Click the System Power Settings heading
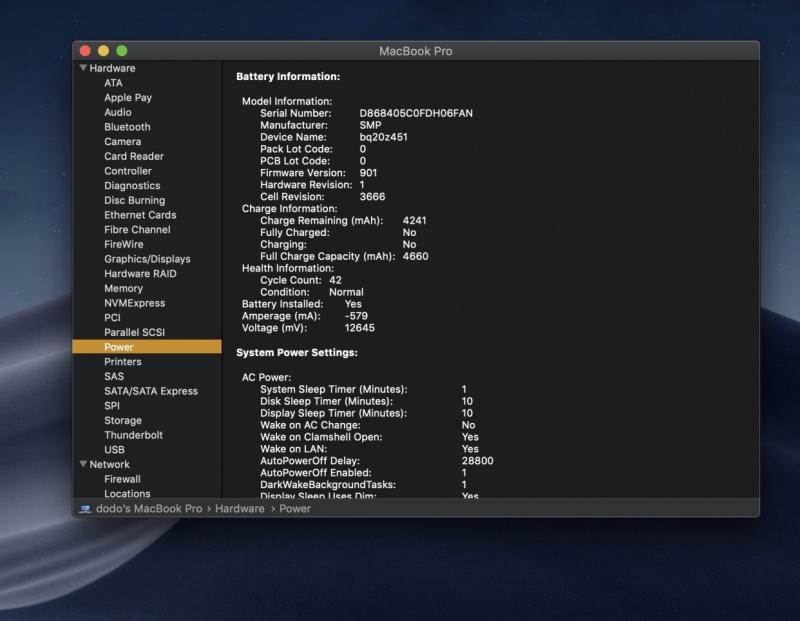The width and height of the screenshot is (800, 621). 297,353
